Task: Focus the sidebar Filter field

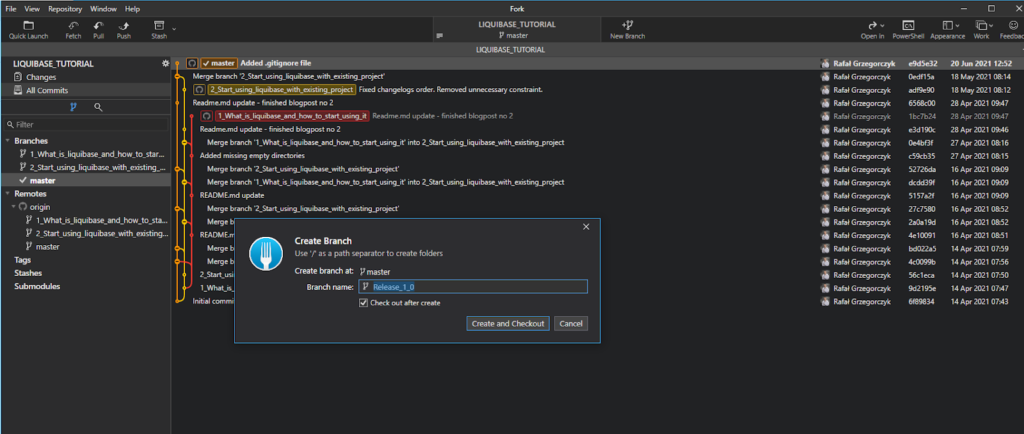Action: [86, 124]
